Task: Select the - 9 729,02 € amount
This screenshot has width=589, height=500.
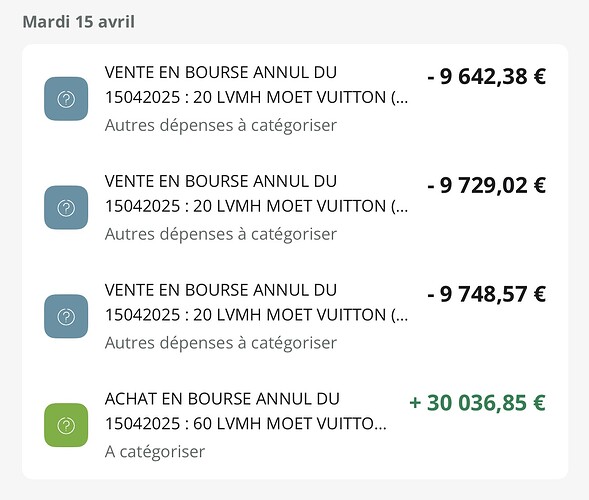Action: (x=486, y=186)
